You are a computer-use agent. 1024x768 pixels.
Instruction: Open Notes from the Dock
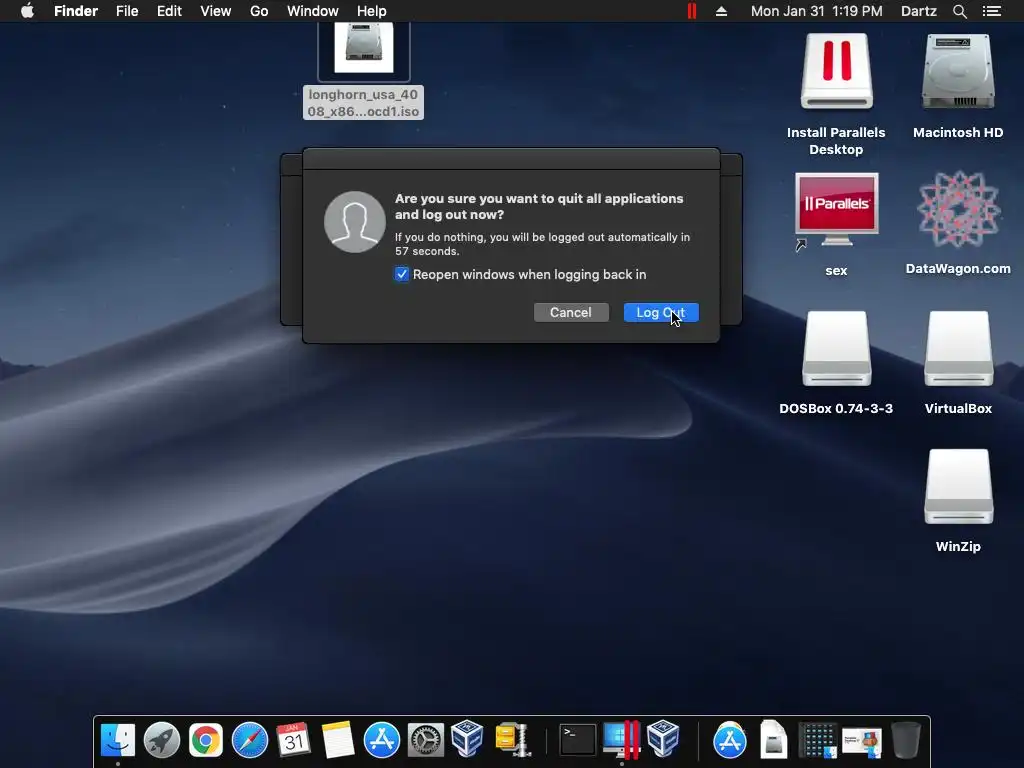(338, 740)
